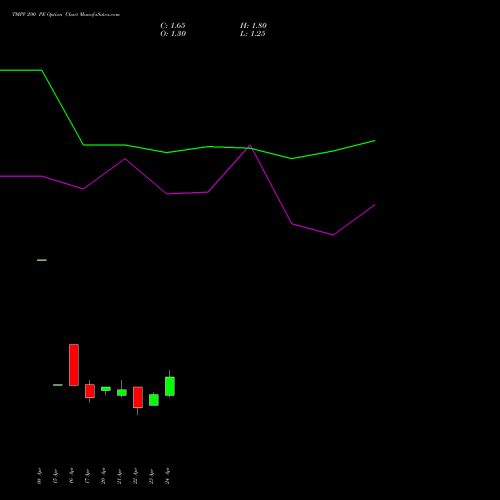Select the small green candle for 20 Apr
This screenshot has width=500, height=500.
point(106,389)
